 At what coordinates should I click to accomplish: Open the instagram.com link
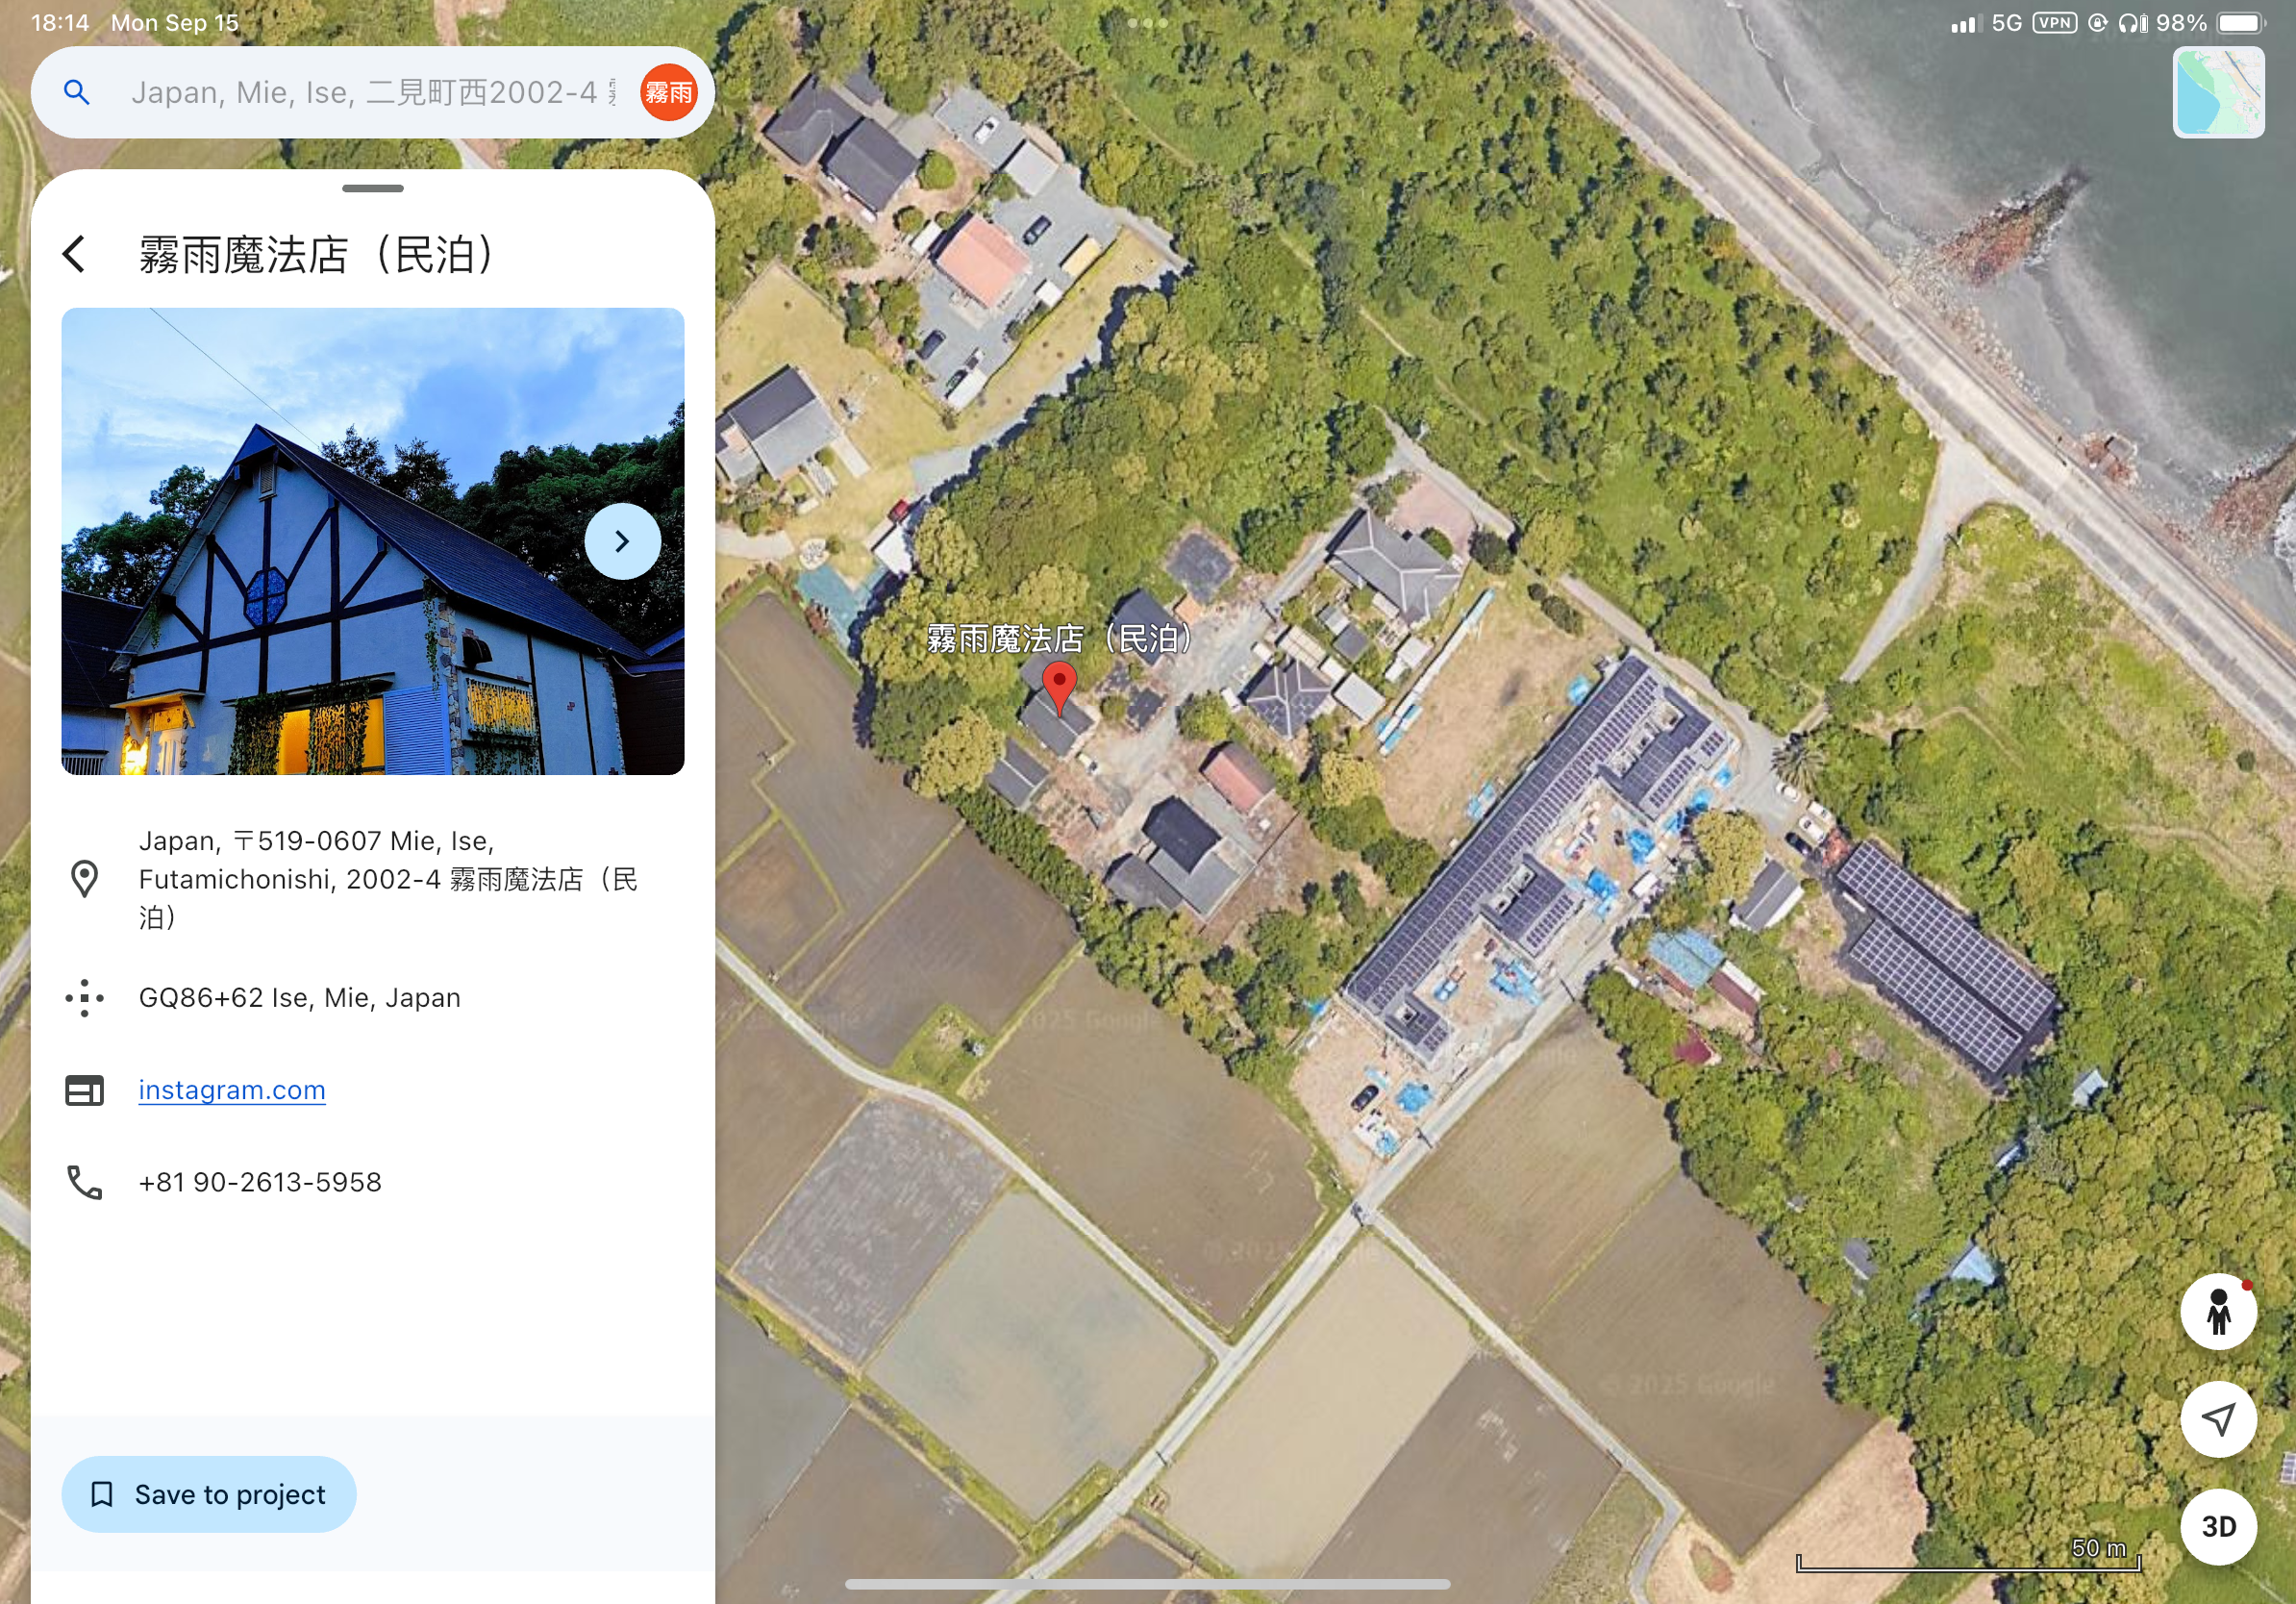click(232, 1090)
